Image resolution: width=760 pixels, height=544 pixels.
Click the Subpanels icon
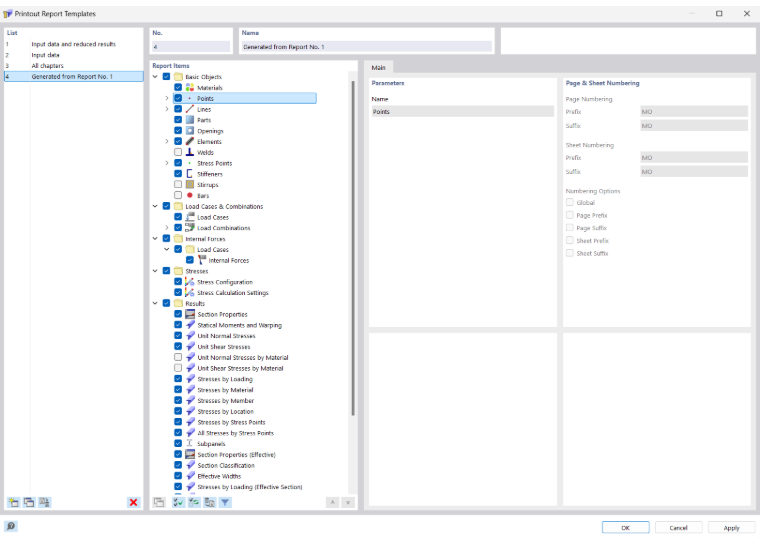tap(190, 444)
